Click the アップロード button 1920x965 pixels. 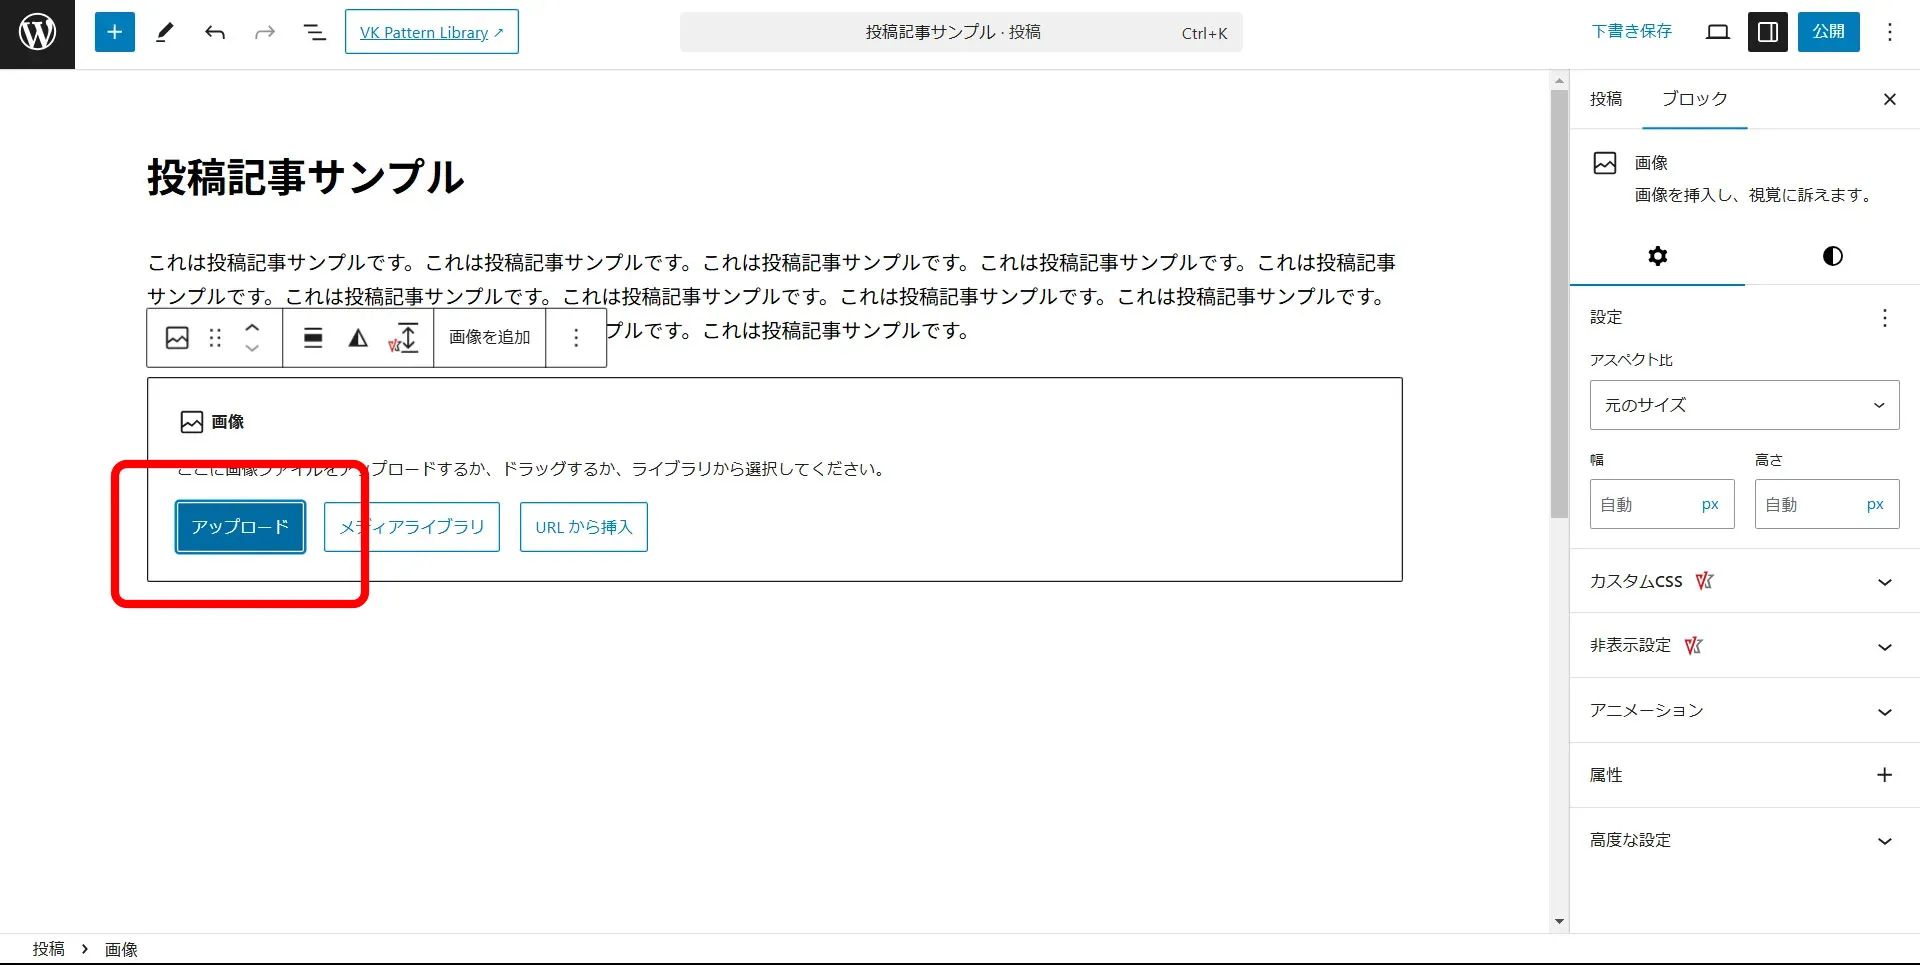pyautogui.click(x=239, y=526)
